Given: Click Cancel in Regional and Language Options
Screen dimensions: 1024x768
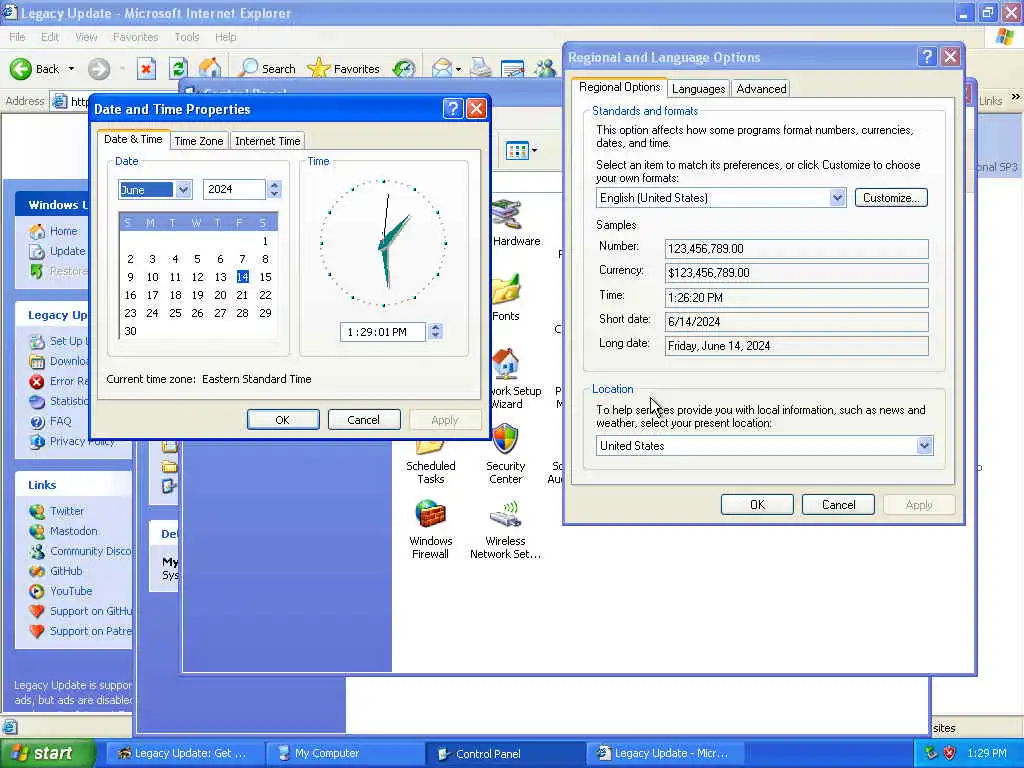Looking at the screenshot, I should coord(838,505).
